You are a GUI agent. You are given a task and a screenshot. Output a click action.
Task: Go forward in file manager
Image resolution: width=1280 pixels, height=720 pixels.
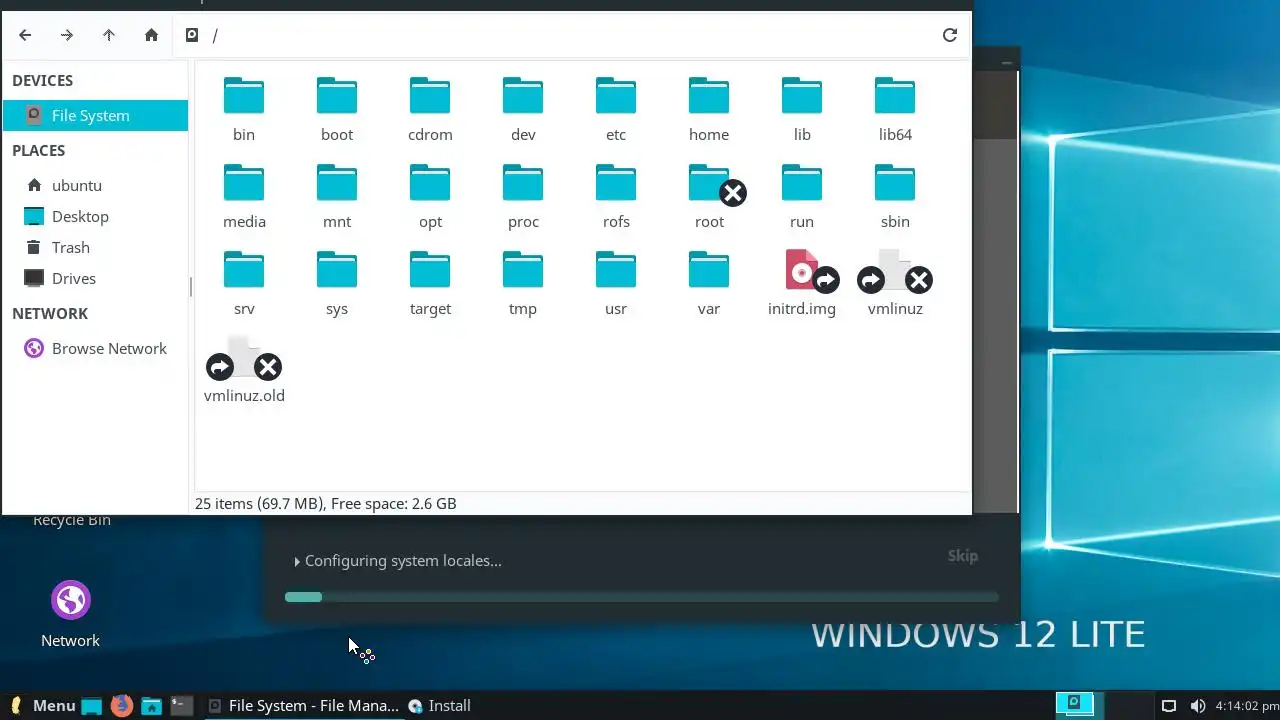tap(67, 35)
